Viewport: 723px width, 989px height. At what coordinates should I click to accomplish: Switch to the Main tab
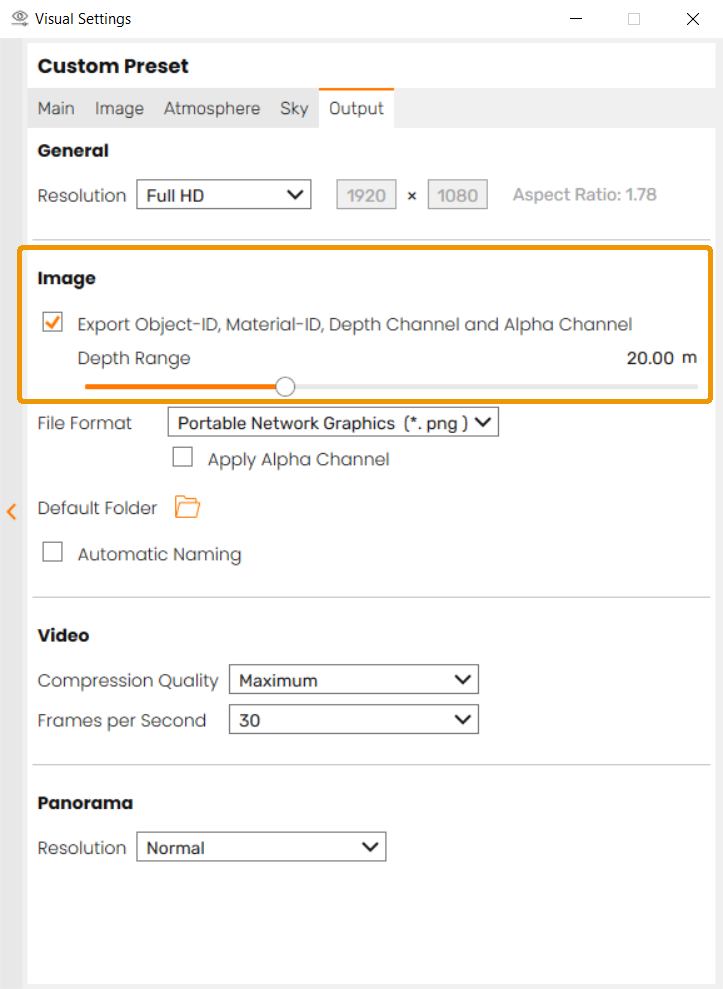point(56,108)
